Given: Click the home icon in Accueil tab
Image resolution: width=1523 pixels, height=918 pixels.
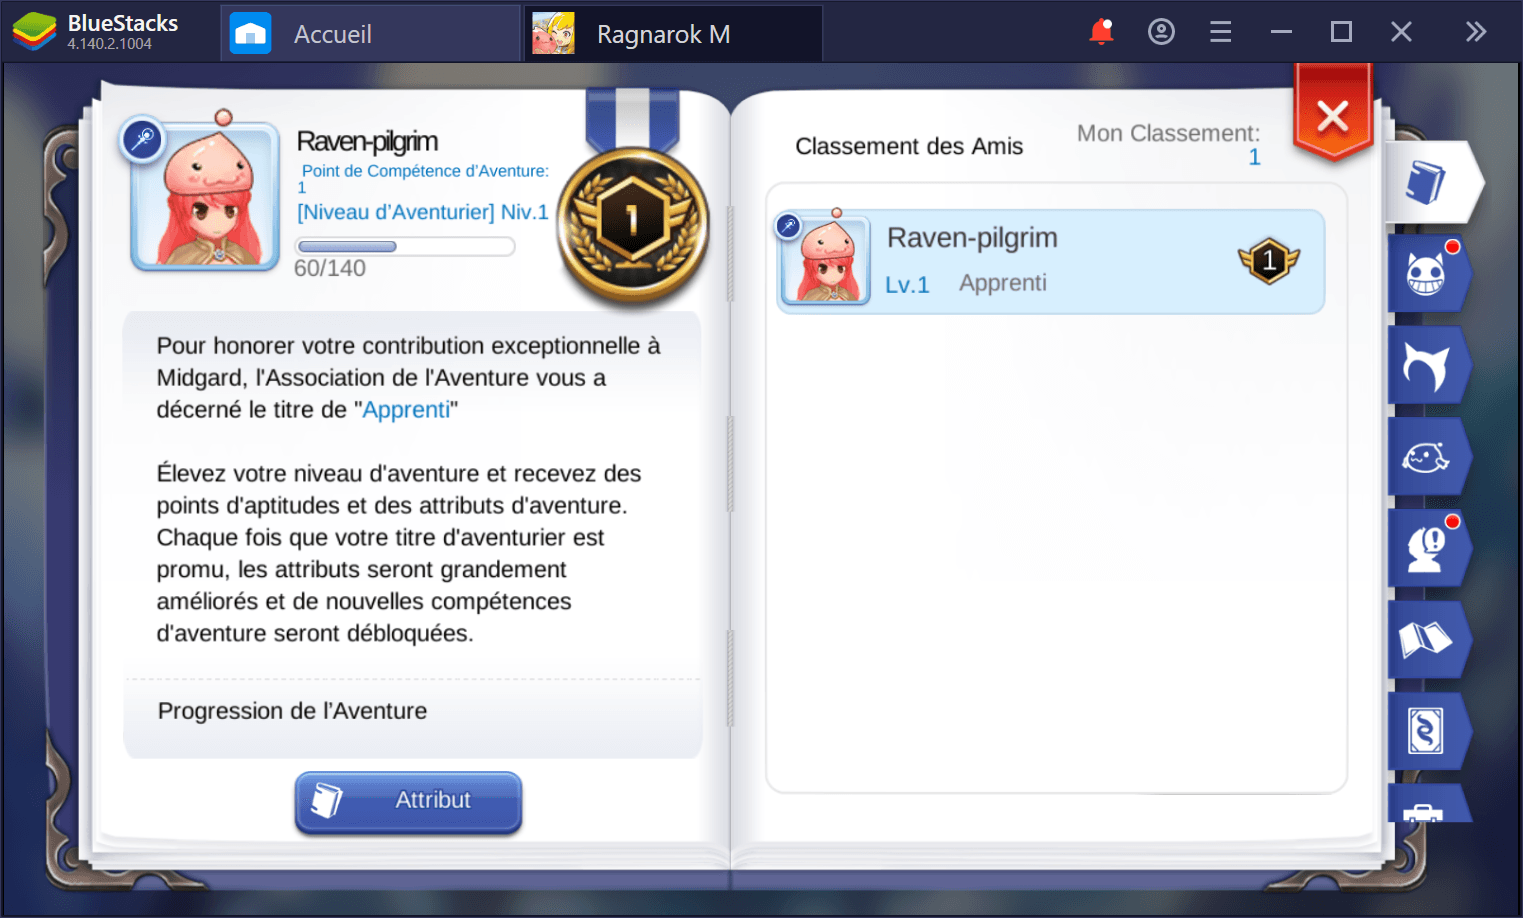Looking at the screenshot, I should 250,33.
